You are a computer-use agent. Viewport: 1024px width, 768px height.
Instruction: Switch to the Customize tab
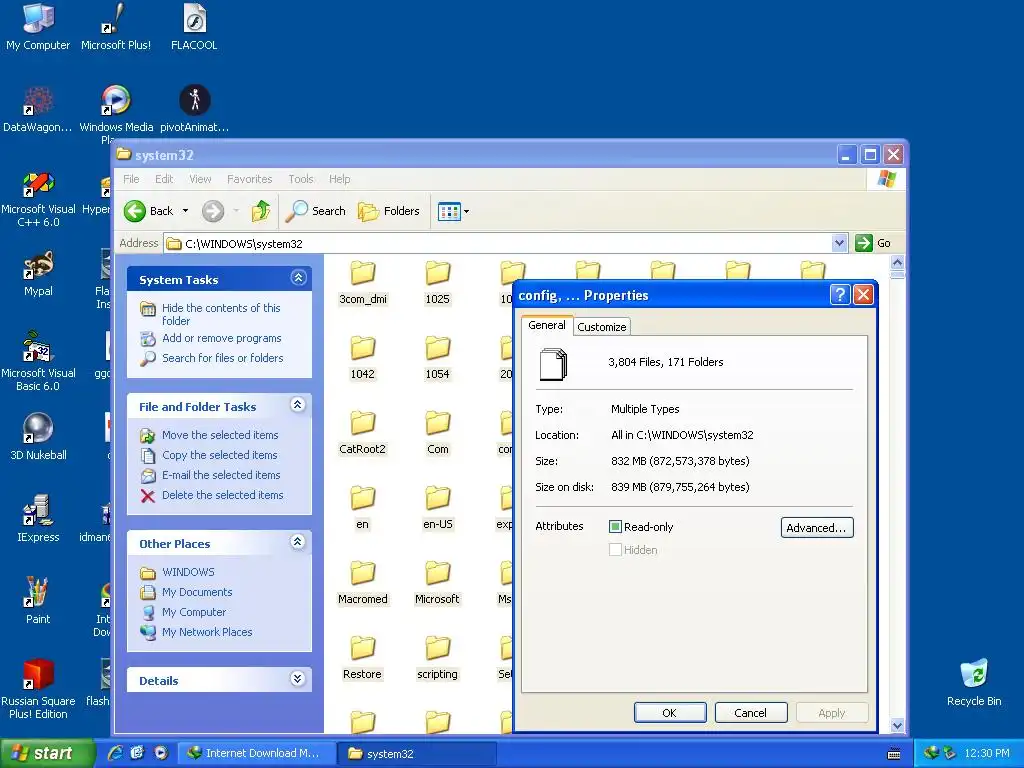(x=601, y=327)
